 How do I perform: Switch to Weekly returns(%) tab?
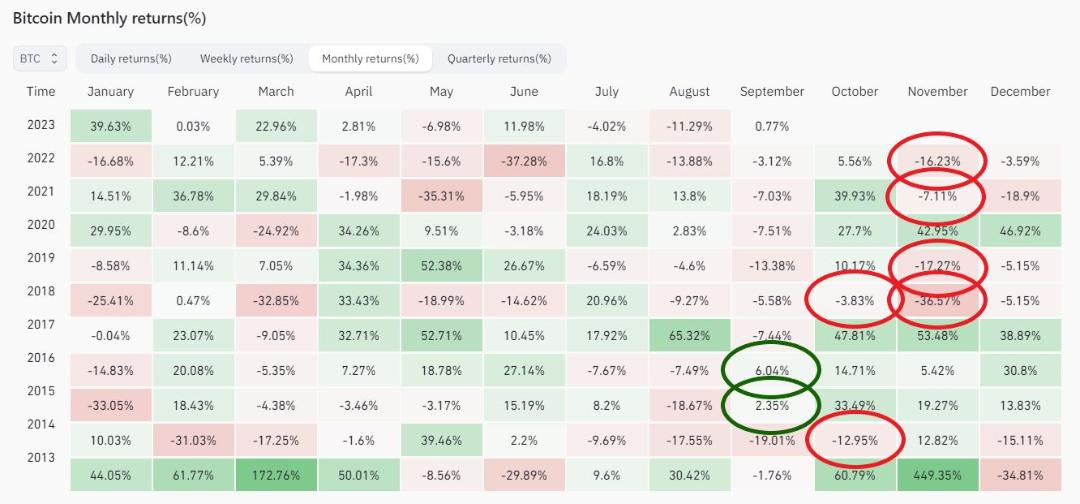coord(247,59)
